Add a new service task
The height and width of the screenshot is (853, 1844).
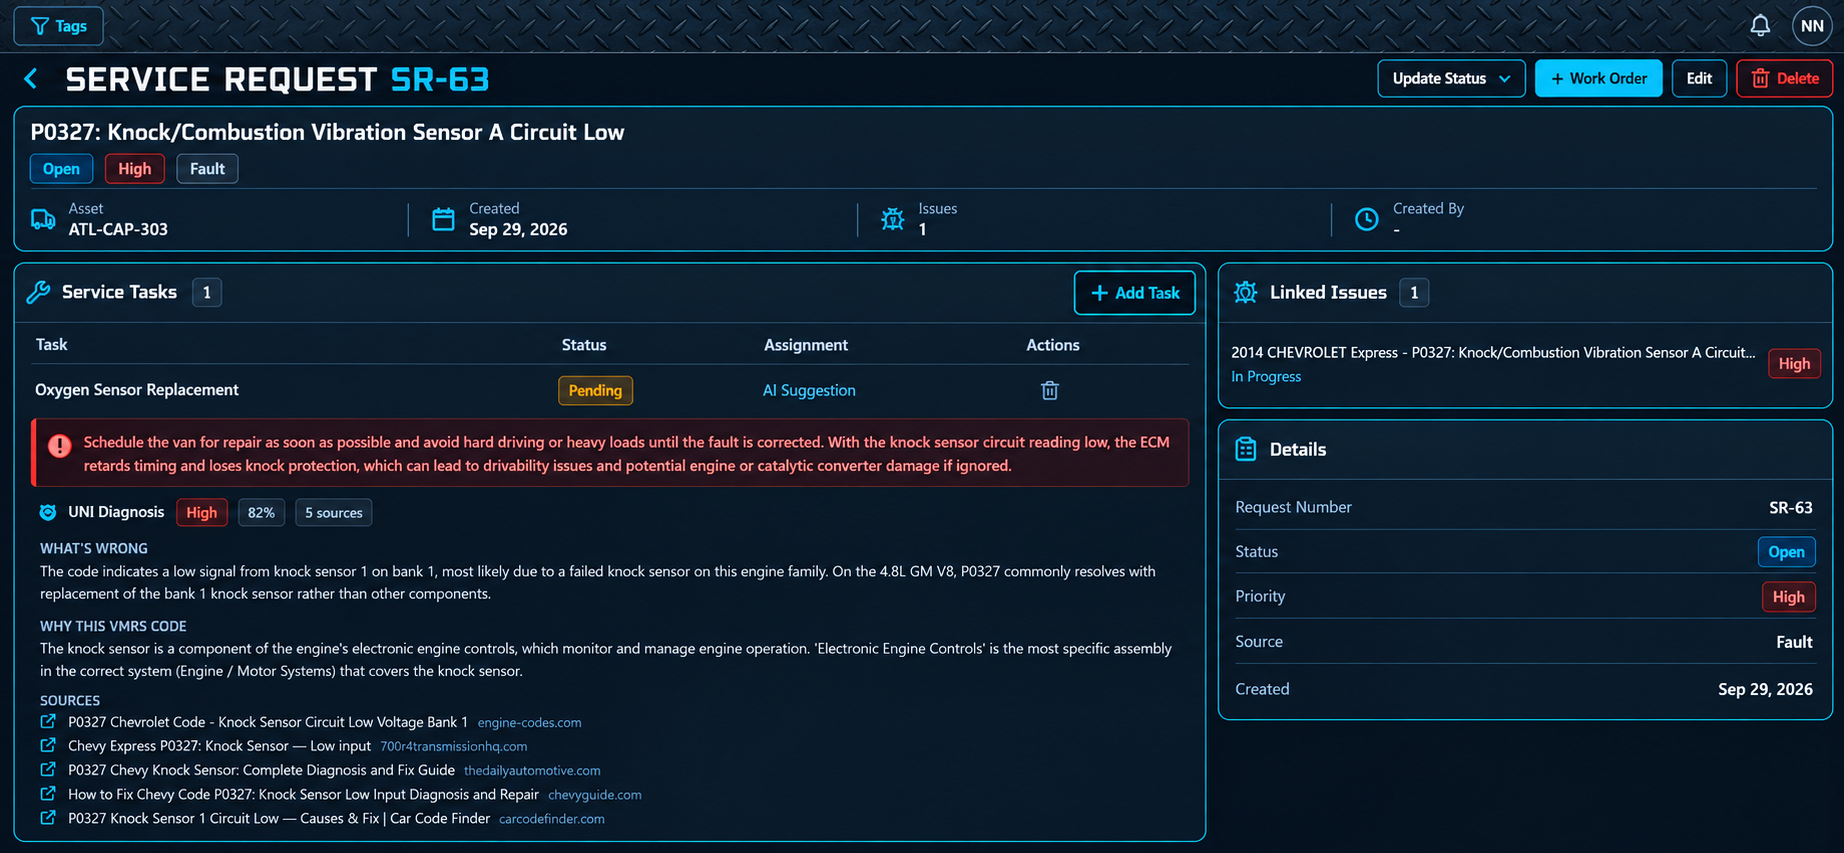[x=1134, y=293]
